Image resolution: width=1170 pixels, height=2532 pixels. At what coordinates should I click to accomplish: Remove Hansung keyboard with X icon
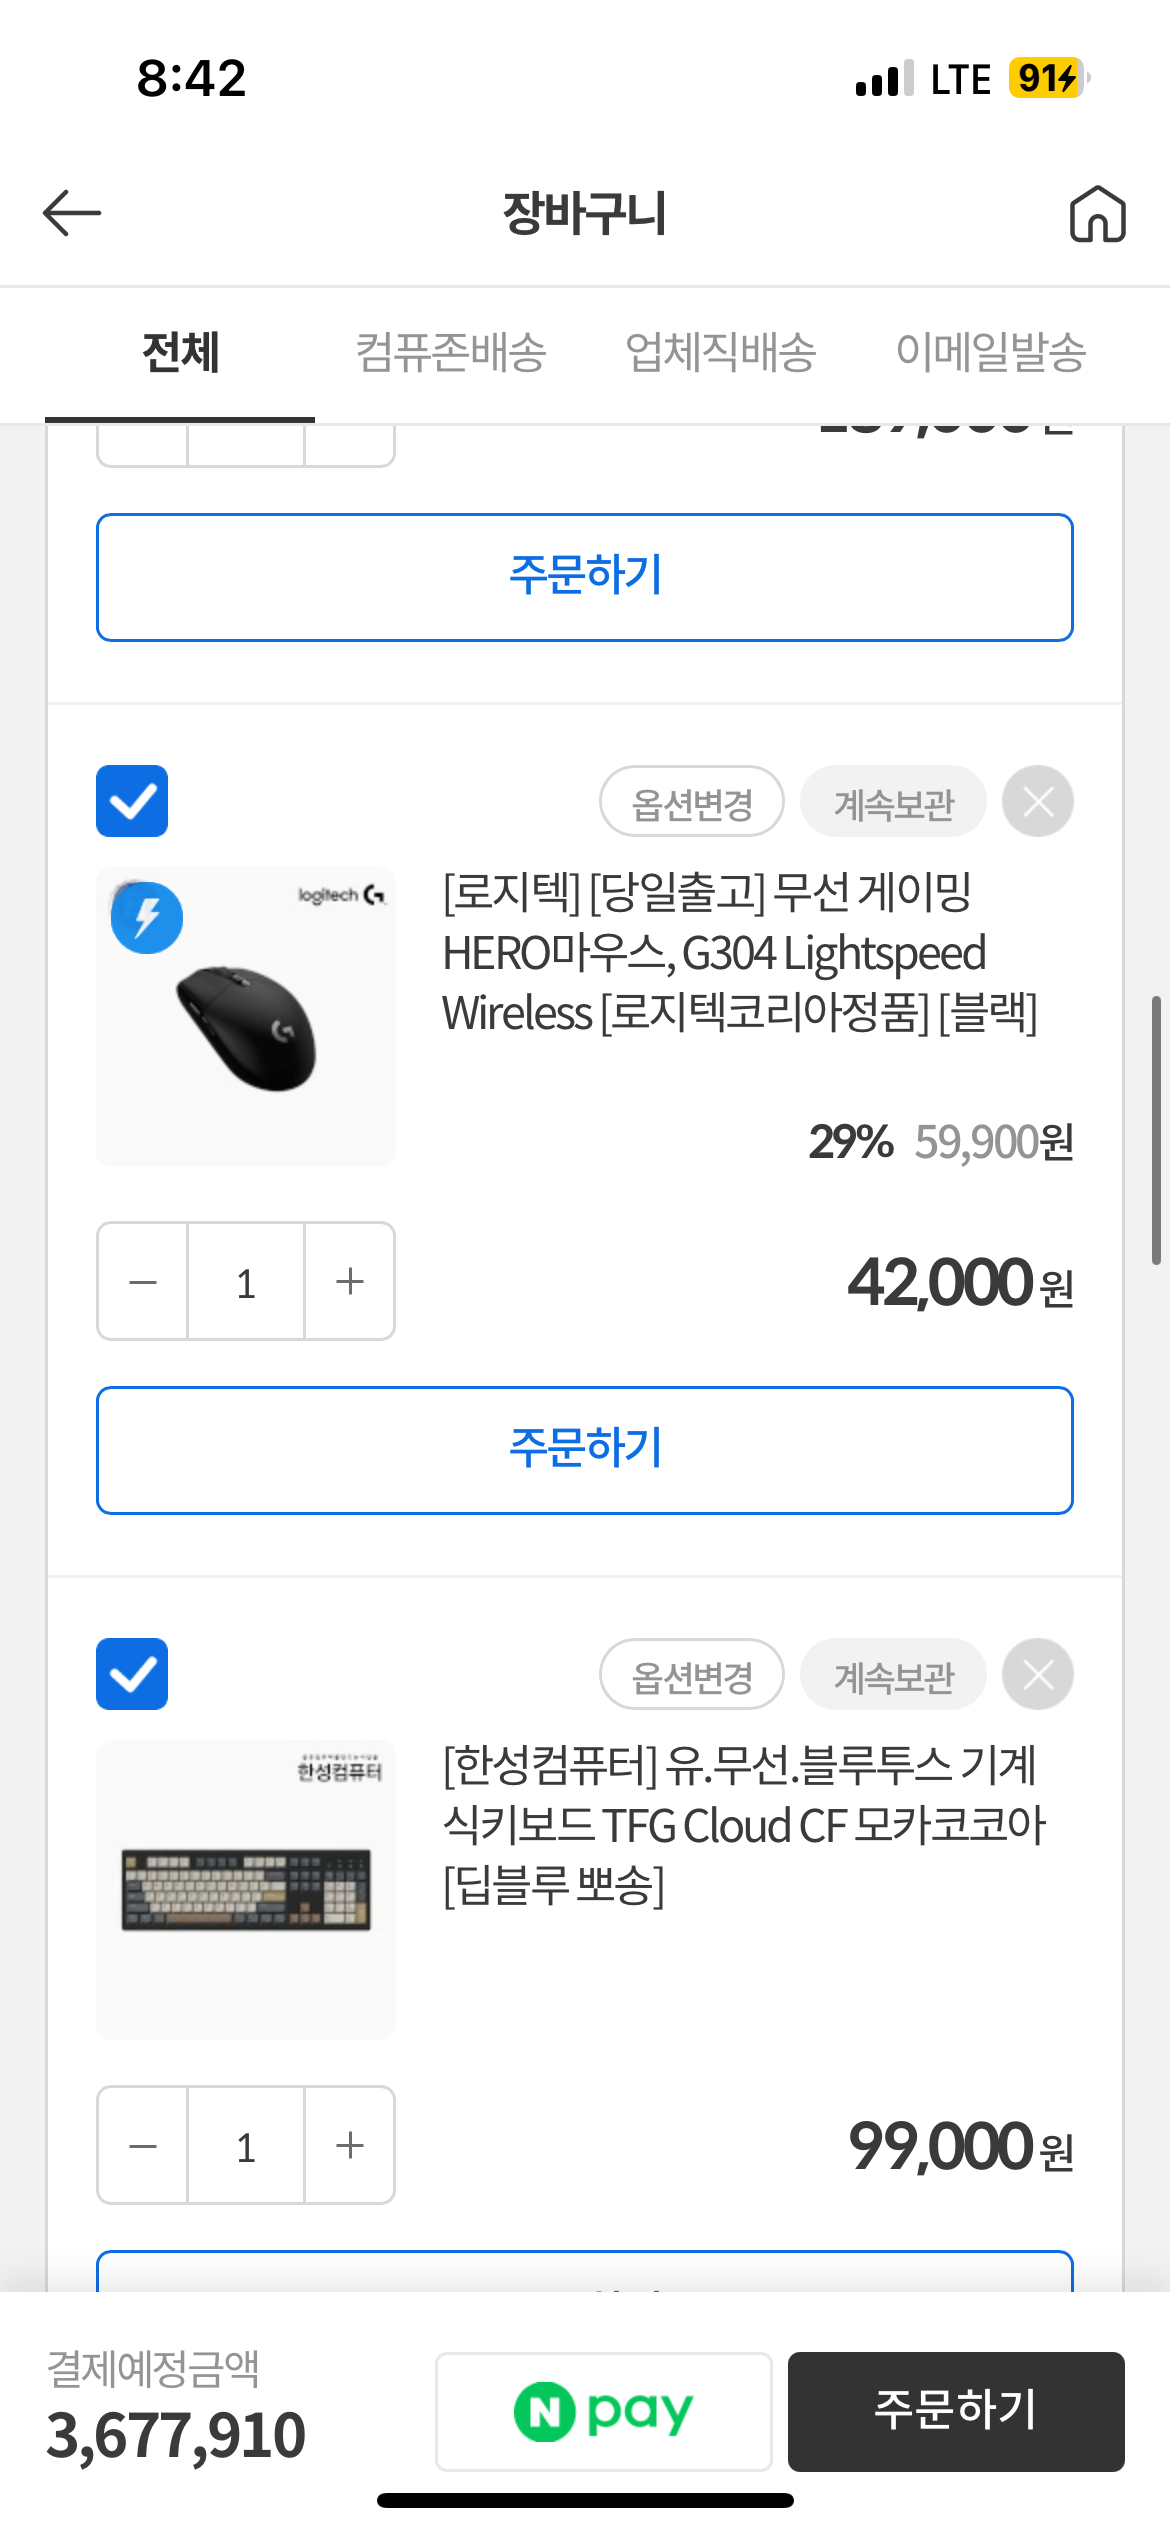1038,1674
